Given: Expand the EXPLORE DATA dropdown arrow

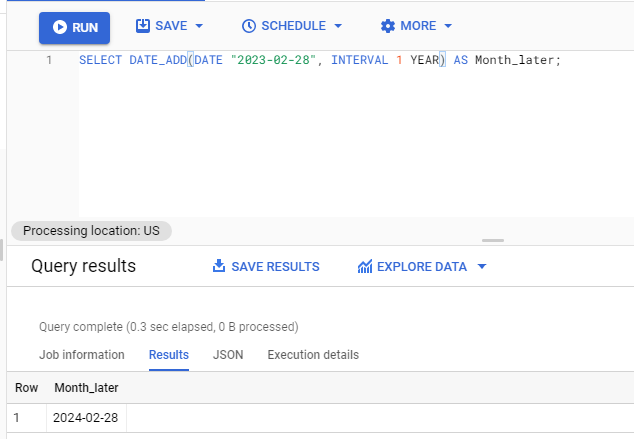Looking at the screenshot, I should coord(482,266).
